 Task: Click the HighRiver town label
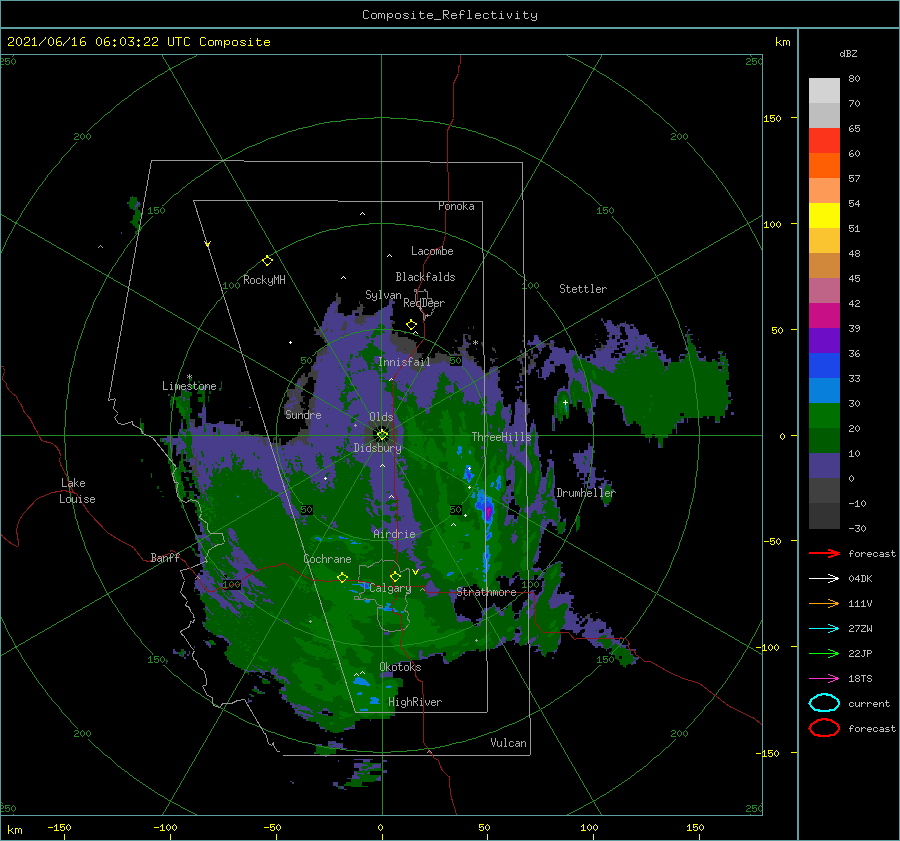pos(415,702)
